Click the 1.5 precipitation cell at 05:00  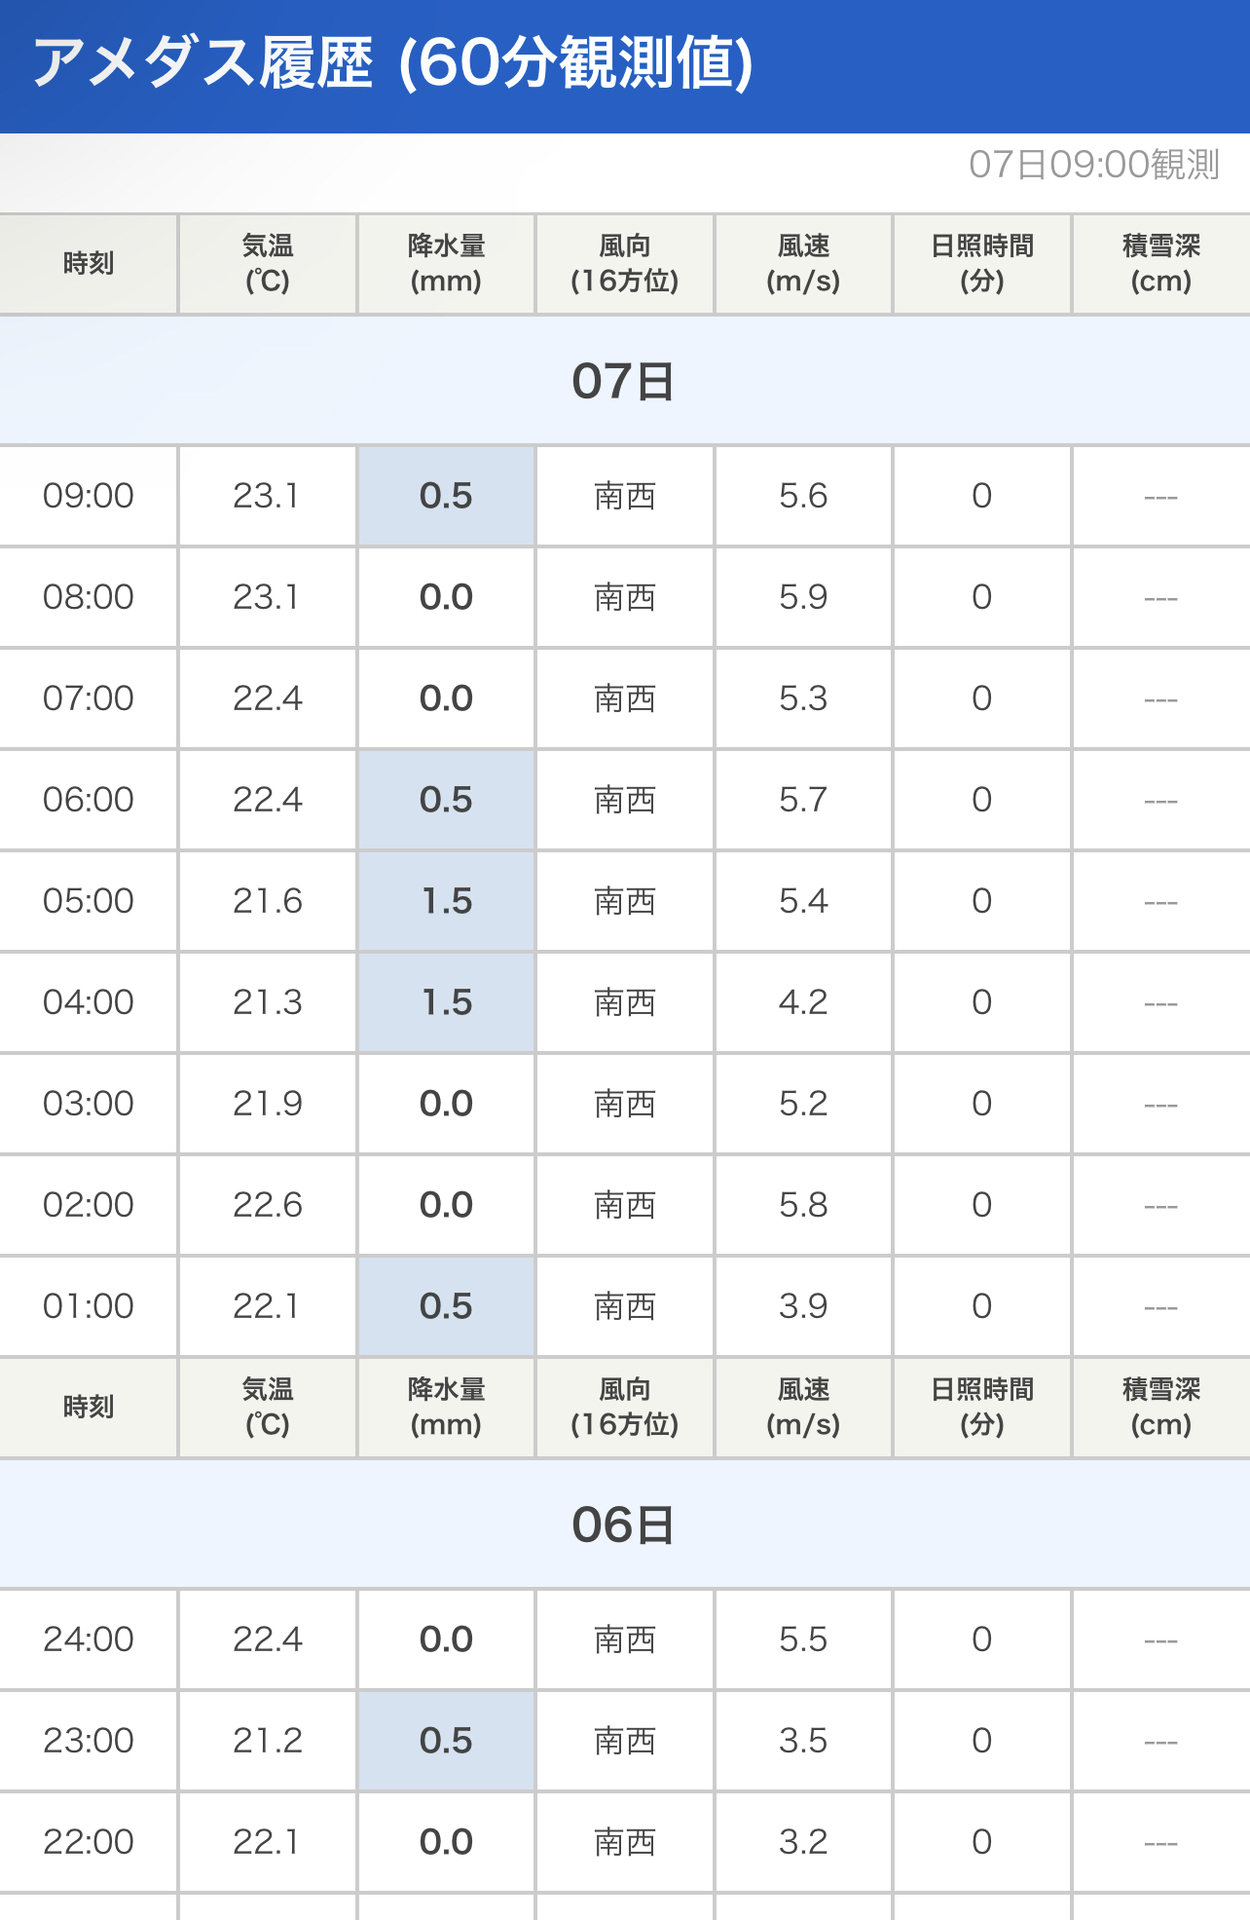[446, 901]
